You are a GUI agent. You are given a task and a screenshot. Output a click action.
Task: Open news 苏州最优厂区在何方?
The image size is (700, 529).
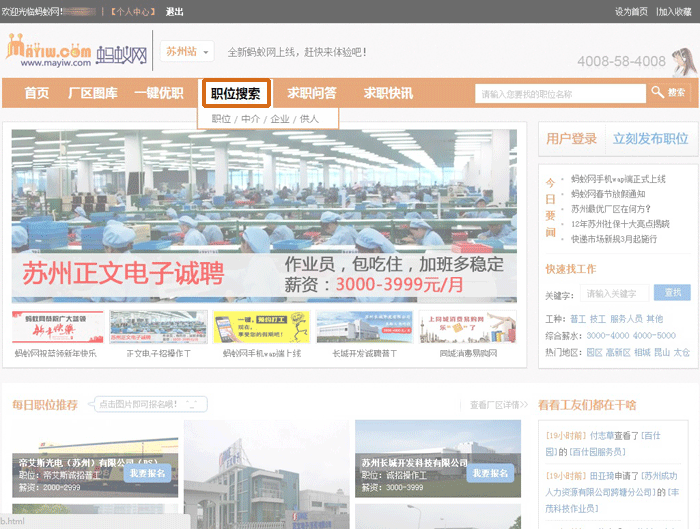click(x=611, y=209)
